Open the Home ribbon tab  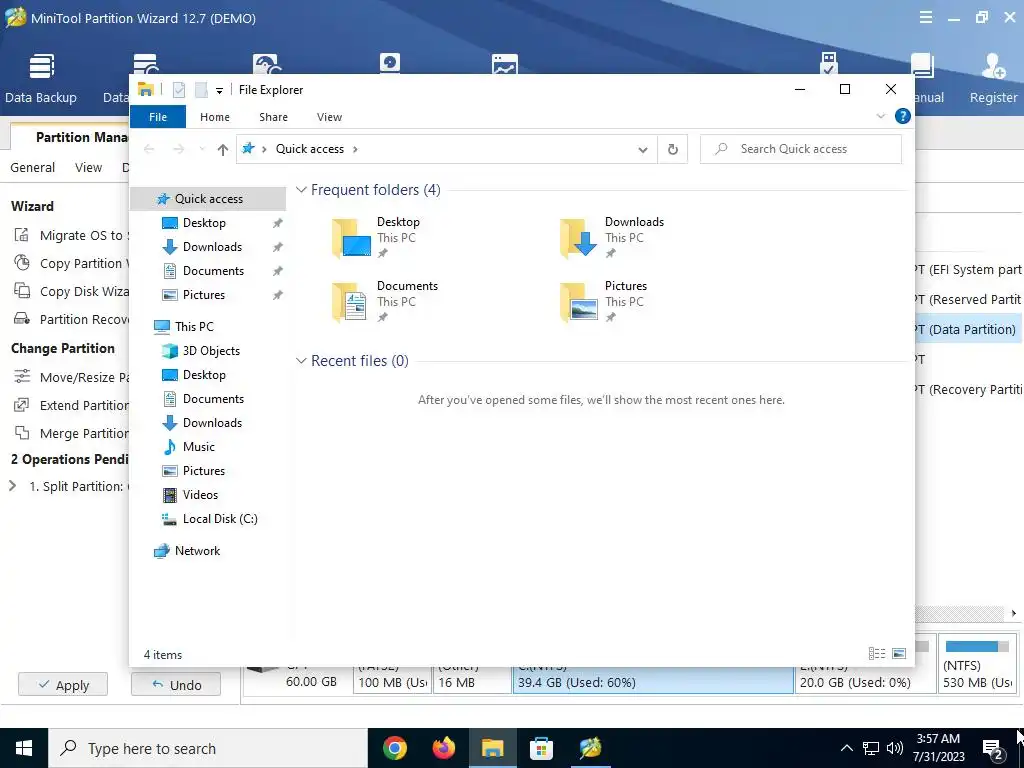click(215, 117)
